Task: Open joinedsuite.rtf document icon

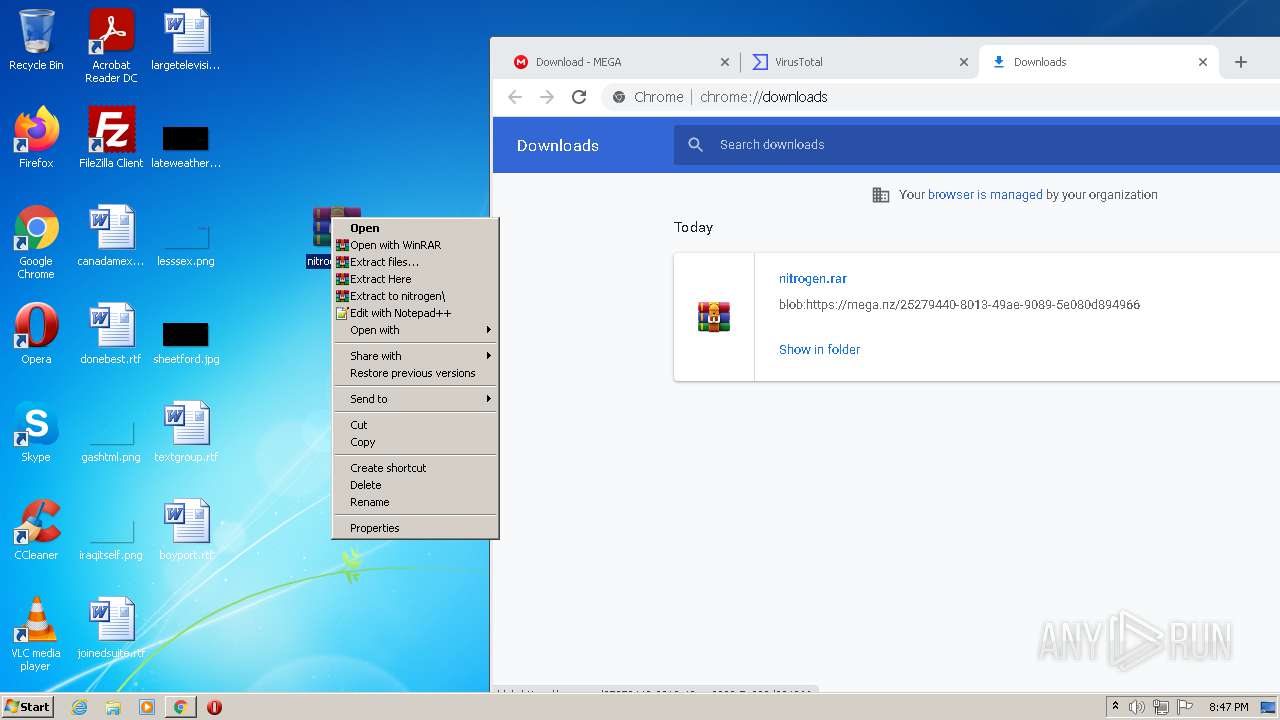Action: pyautogui.click(x=111, y=628)
